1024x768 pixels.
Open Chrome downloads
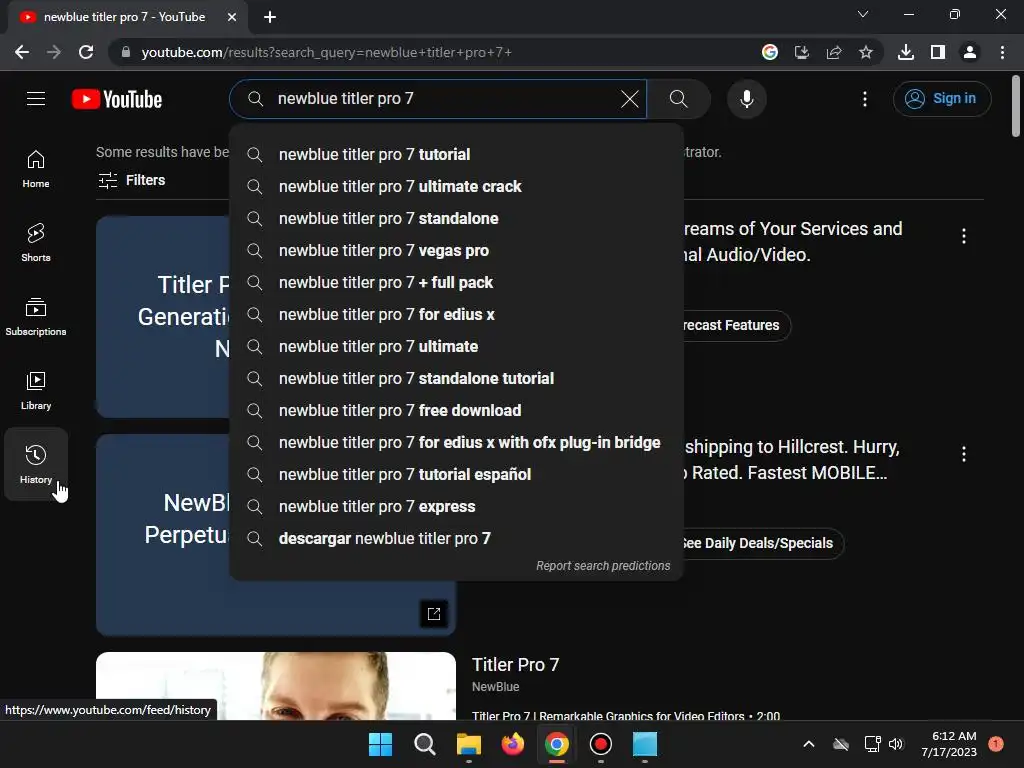(906, 52)
